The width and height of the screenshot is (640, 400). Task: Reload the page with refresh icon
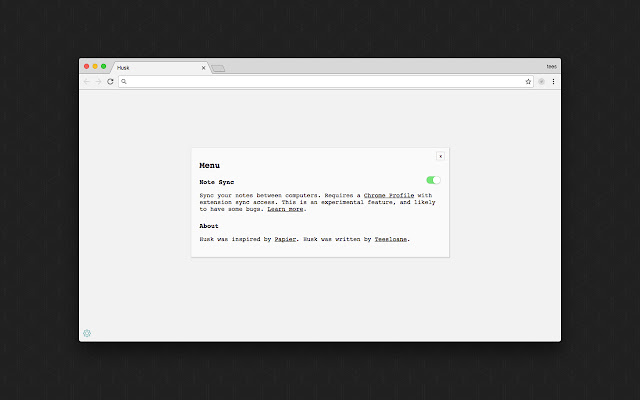pos(110,82)
